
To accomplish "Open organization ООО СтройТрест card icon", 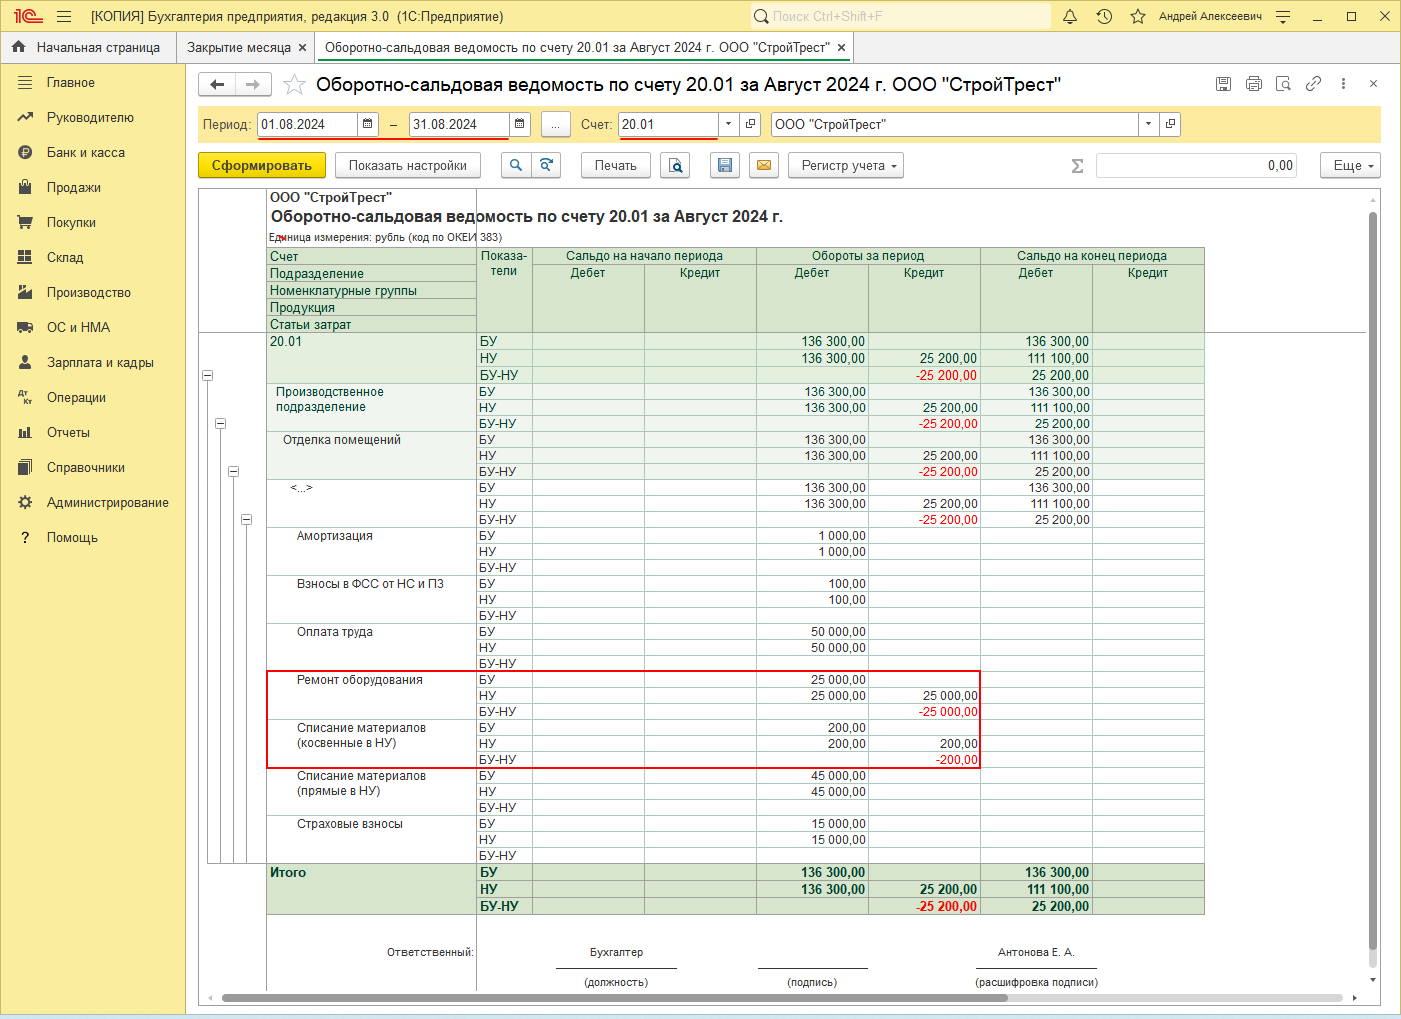I will pos(1170,124).
